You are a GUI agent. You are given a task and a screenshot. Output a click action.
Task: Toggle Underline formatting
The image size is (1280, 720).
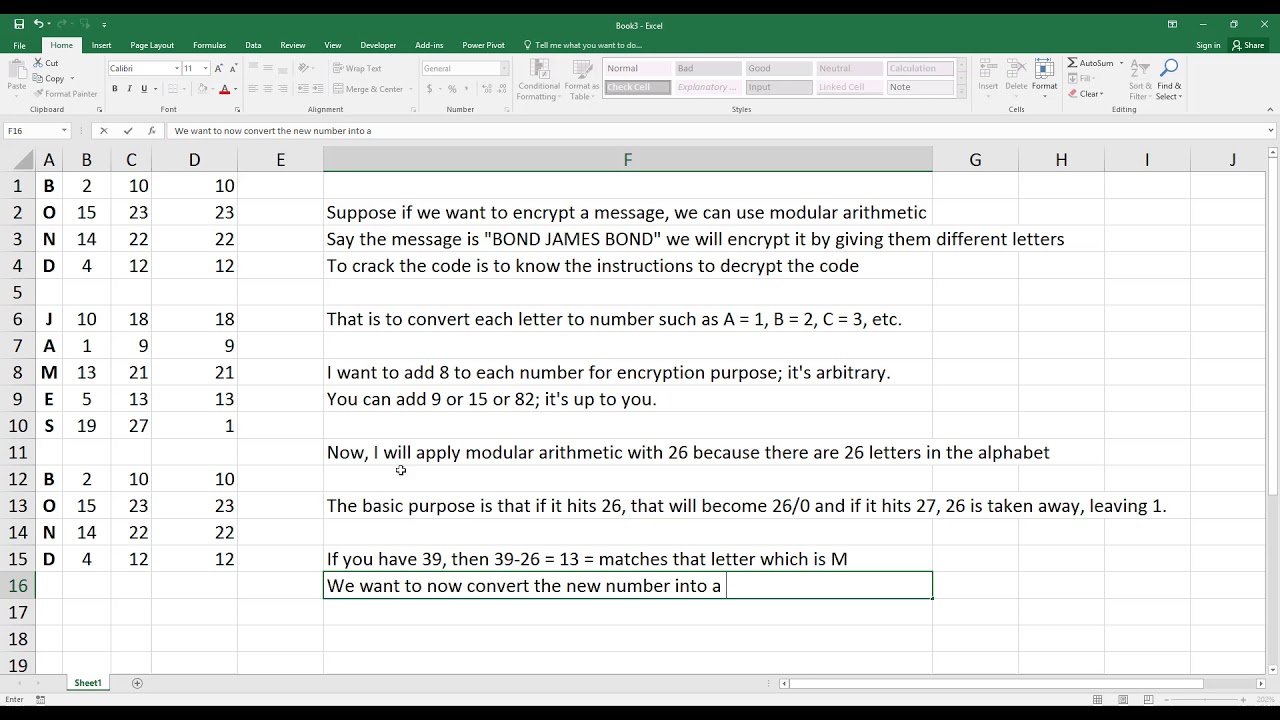point(143,89)
